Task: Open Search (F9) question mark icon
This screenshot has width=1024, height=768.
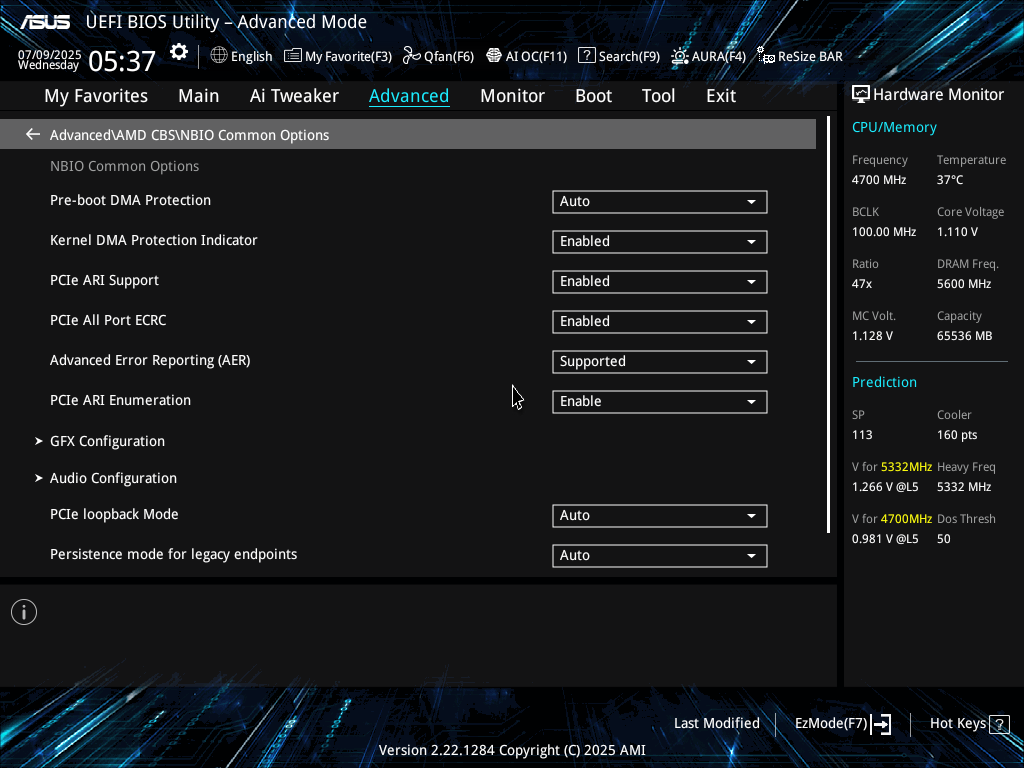Action: click(587, 56)
